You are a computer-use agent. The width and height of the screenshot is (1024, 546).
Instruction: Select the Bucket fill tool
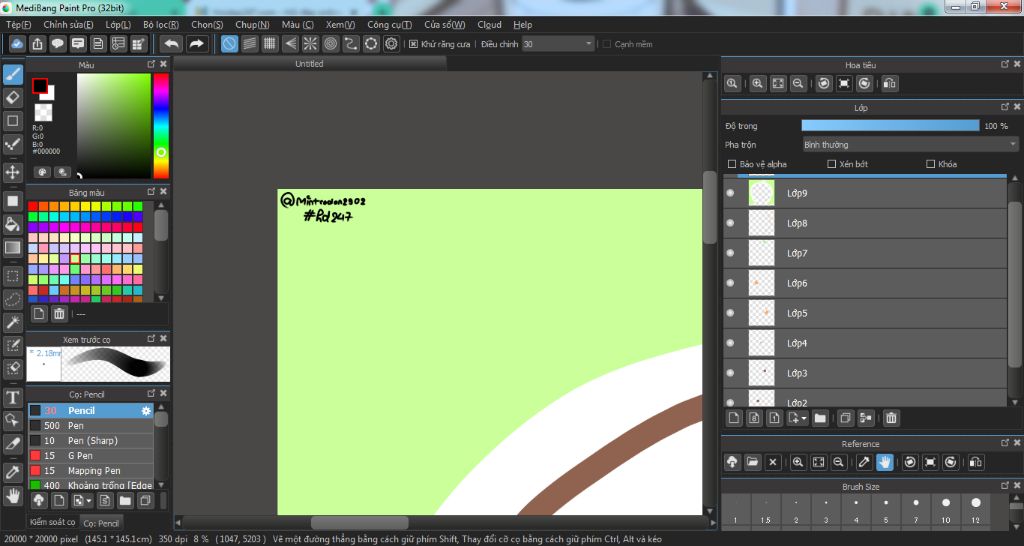[12, 224]
